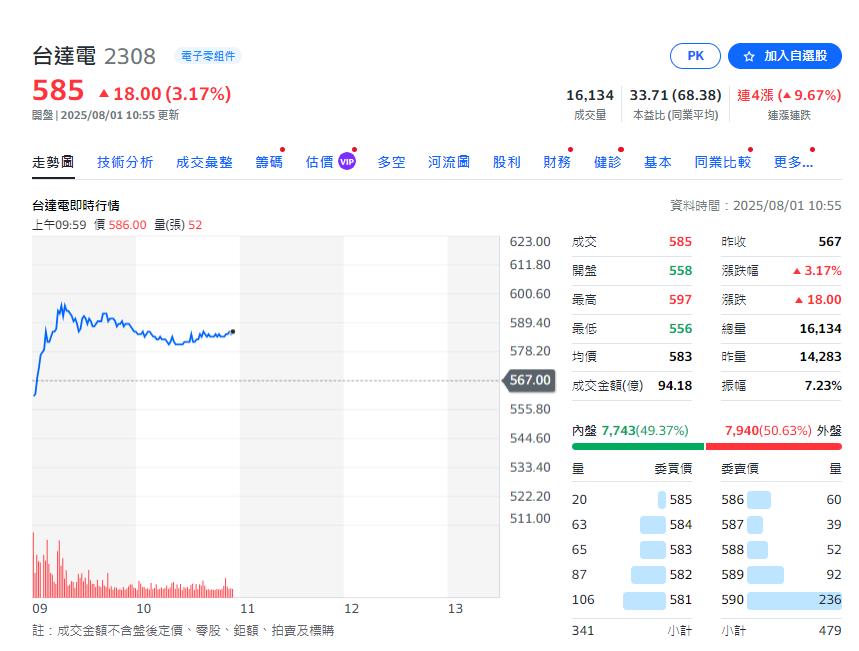Click the current price 585 headline

(x=58, y=90)
